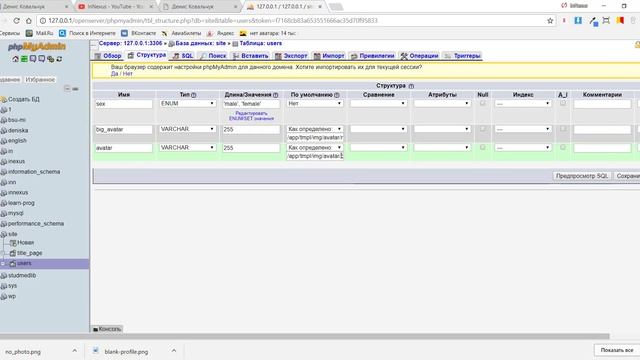Viewport: 640px width, 360px height.
Task: Click the link/unlink panel icon in sidebar
Action: [76, 89]
